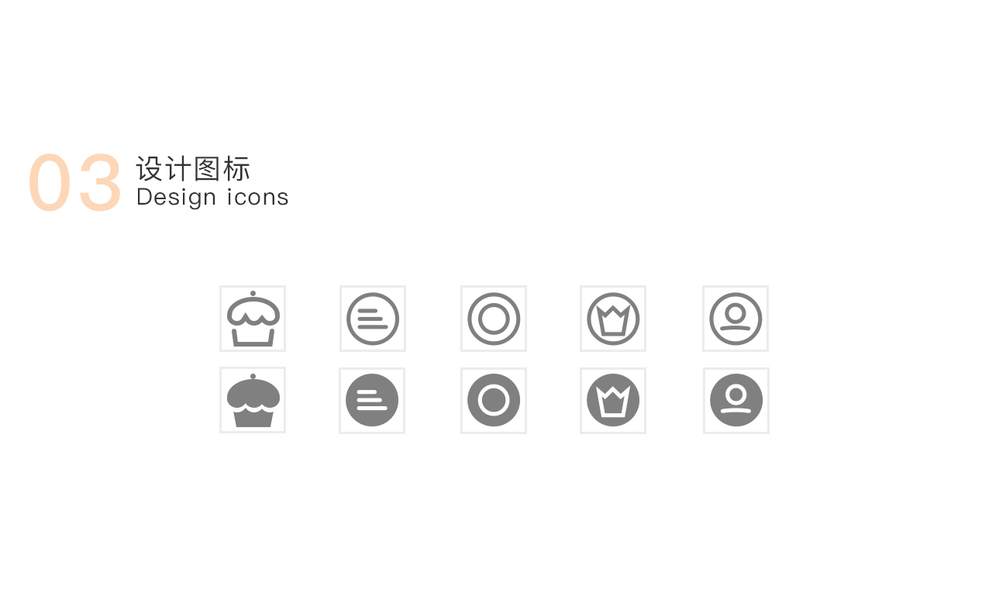Open the filled user profile icon
This screenshot has width=992, height=600.
(x=736, y=400)
